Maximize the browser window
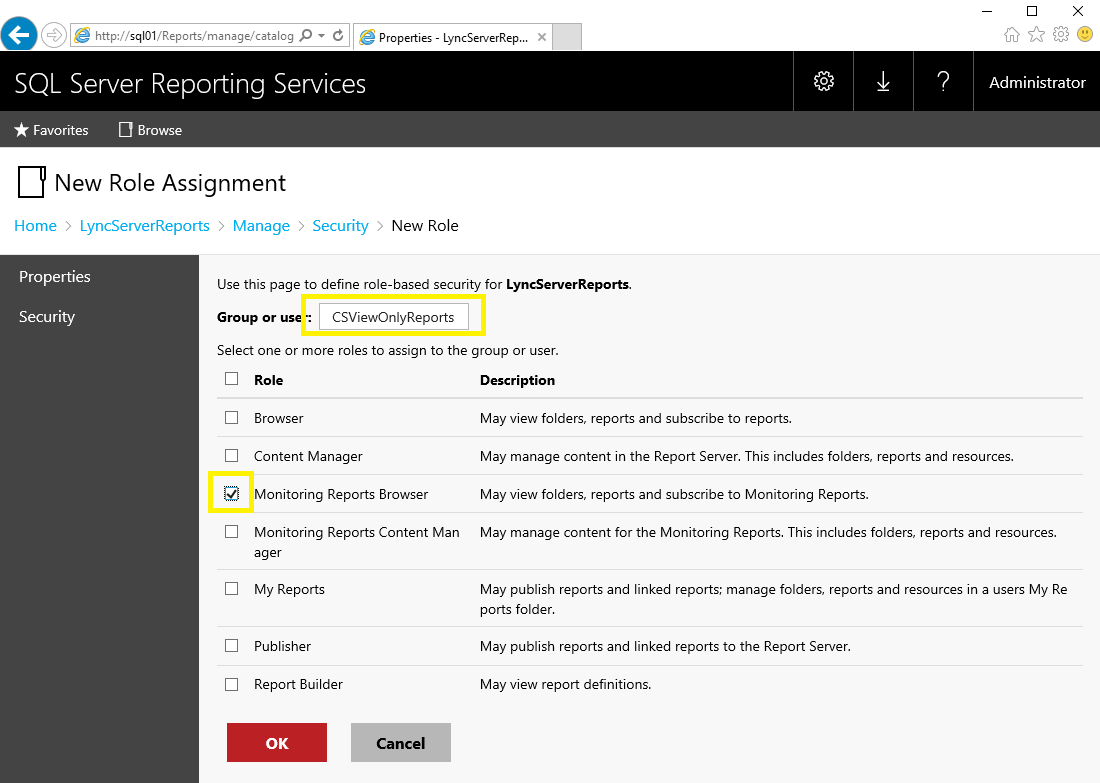The image size is (1100, 783). tap(1032, 11)
